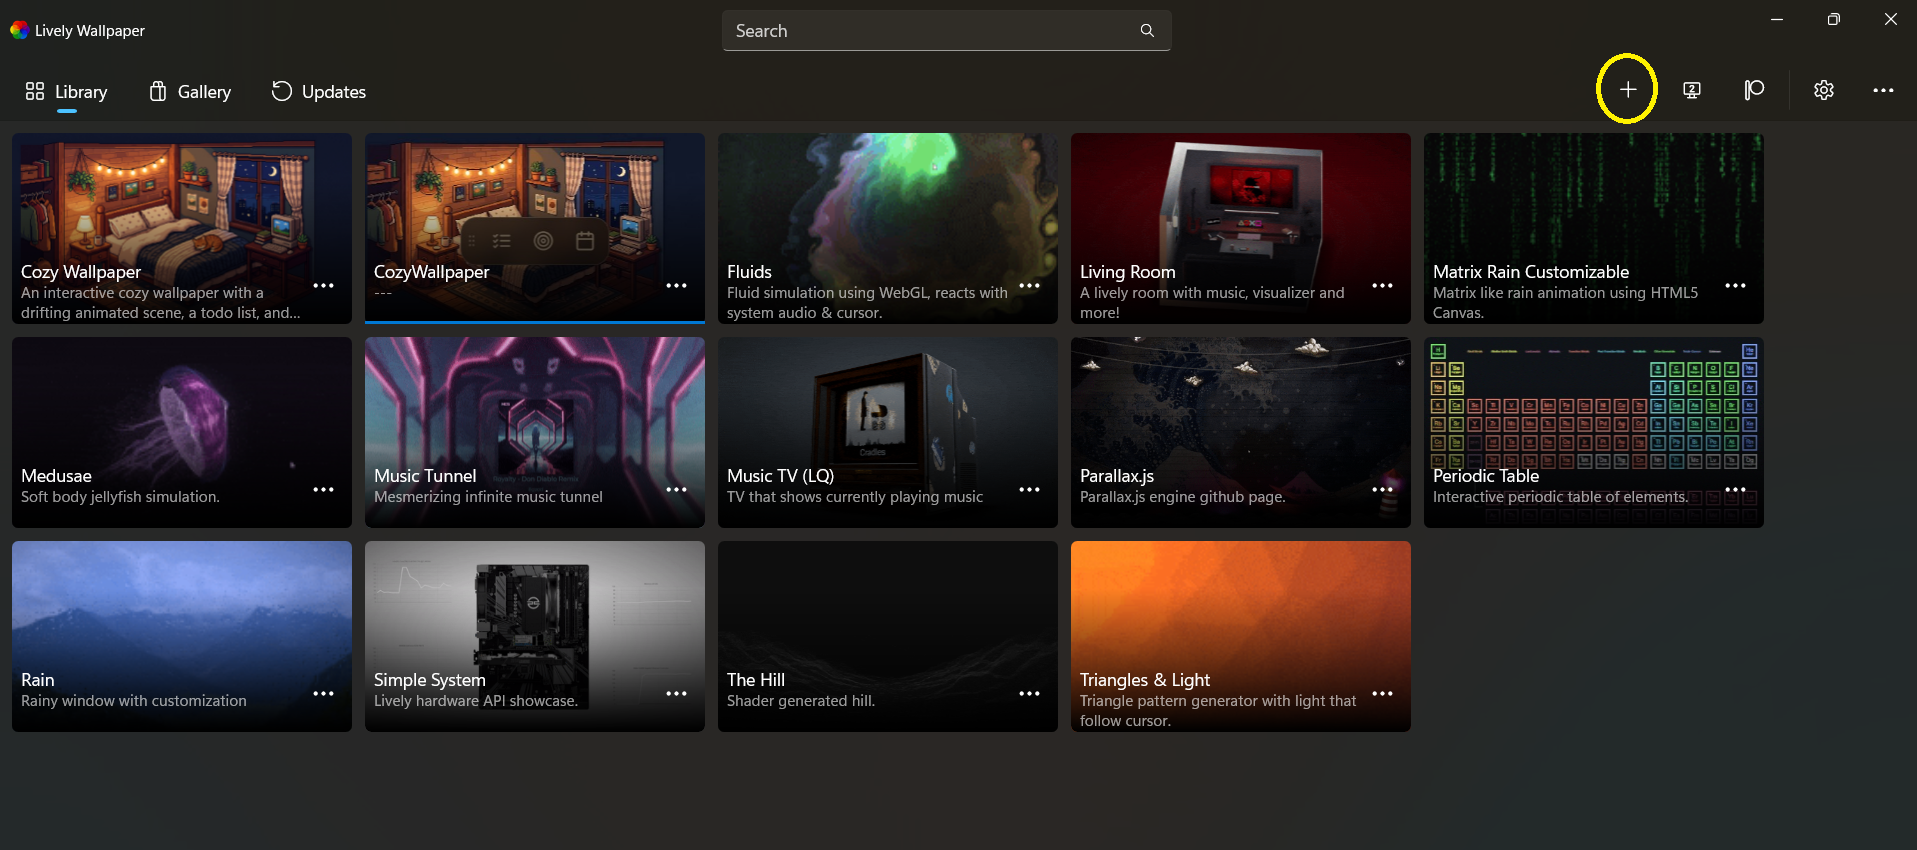Select the orange Triangles & Light thumbnail
This screenshot has width=1917, height=850.
click(x=1241, y=636)
